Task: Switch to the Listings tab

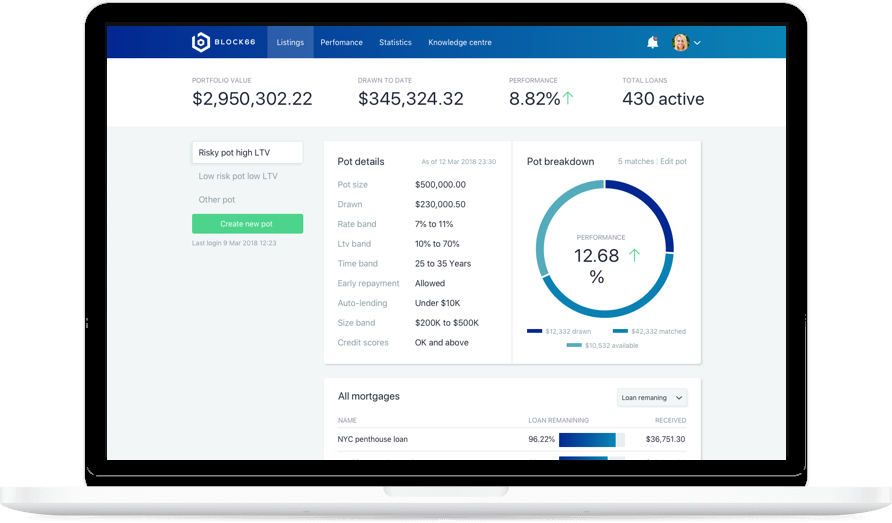Action: click(x=290, y=42)
